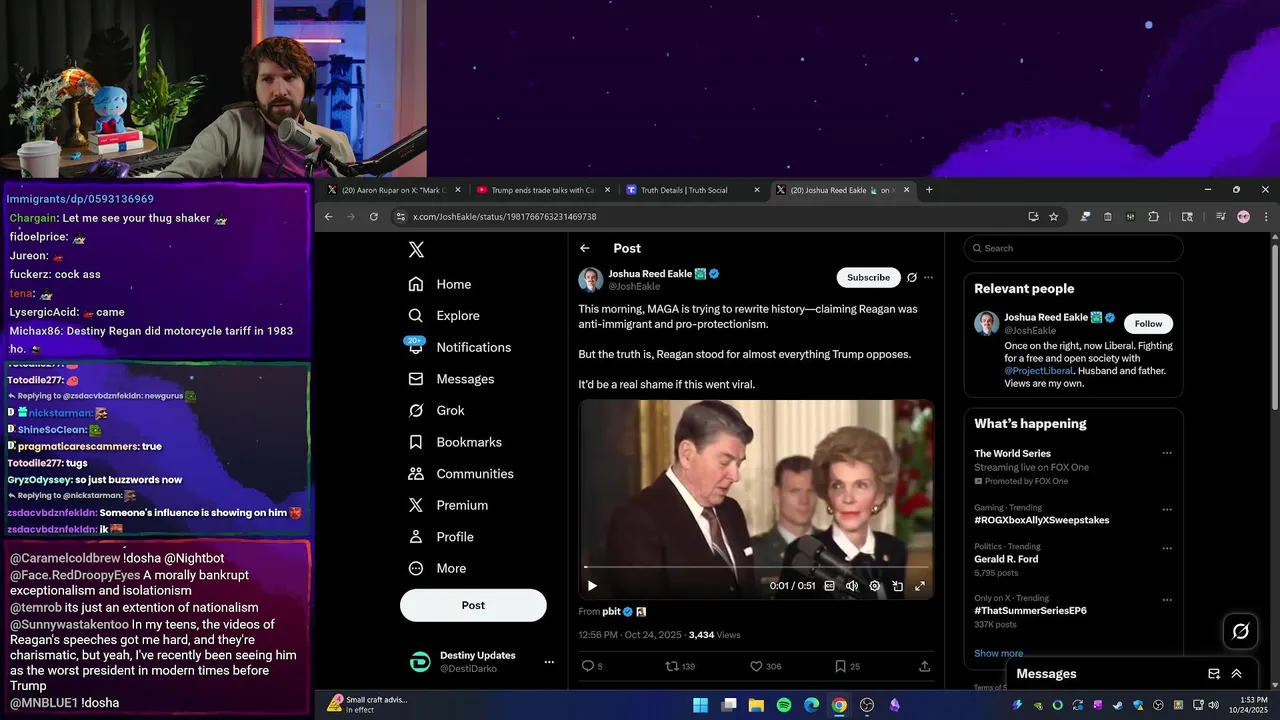
Task: Open Chrome media controls icon
Action: pyautogui.click(x=1220, y=216)
